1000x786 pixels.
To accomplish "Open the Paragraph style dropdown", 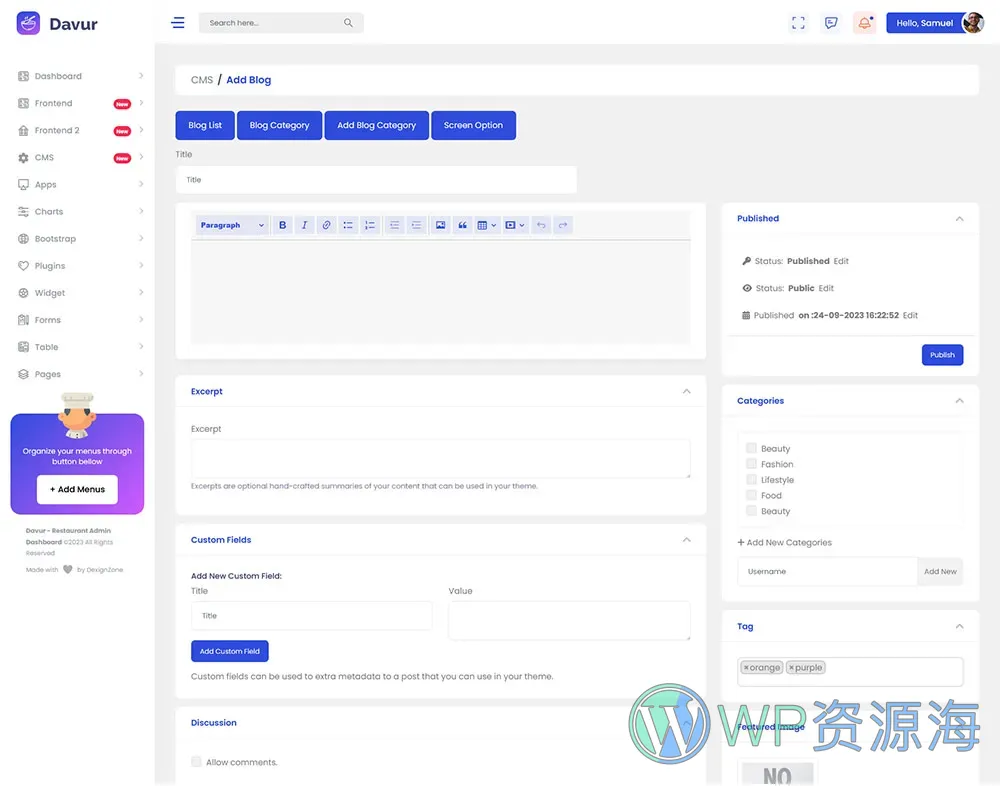I will coord(231,225).
